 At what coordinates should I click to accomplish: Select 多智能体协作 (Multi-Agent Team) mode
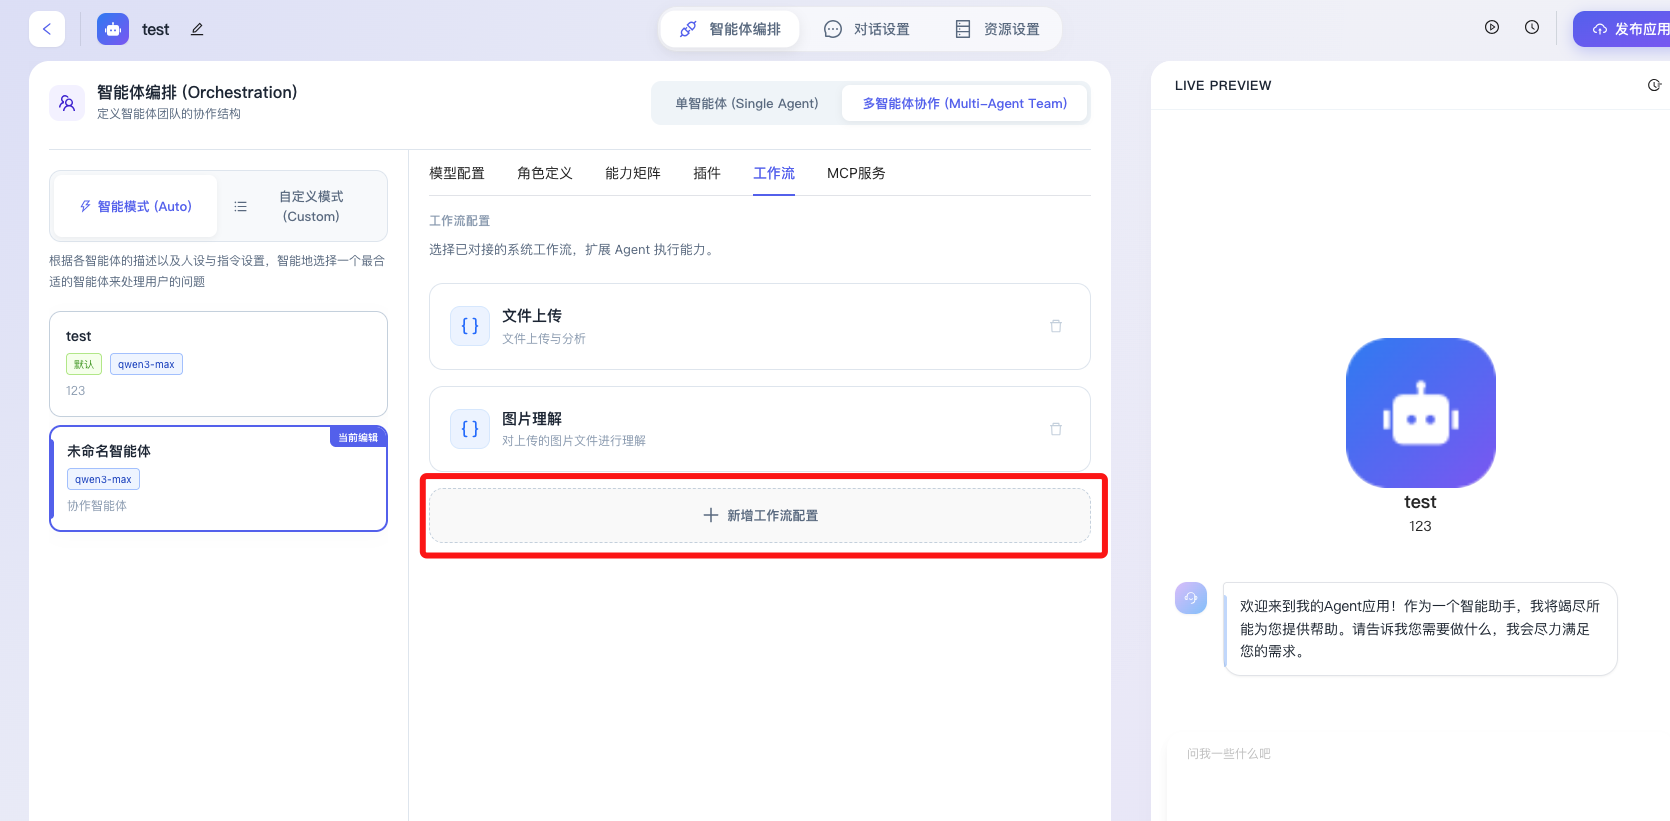point(964,103)
